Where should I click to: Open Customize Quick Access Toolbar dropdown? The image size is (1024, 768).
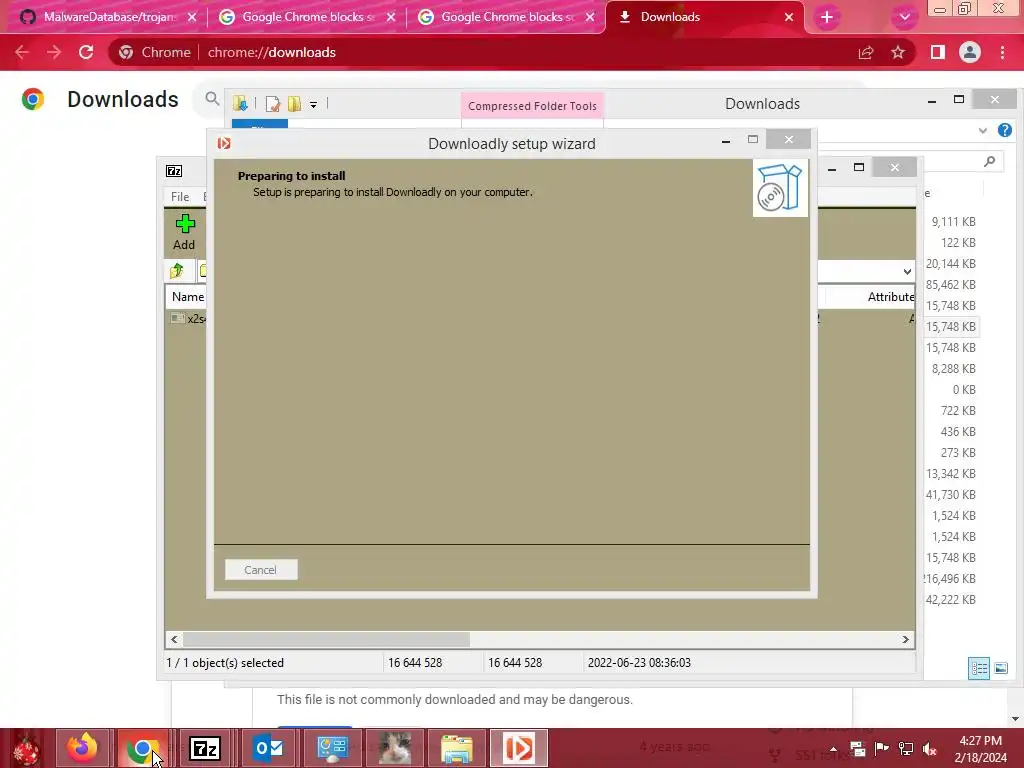click(313, 104)
